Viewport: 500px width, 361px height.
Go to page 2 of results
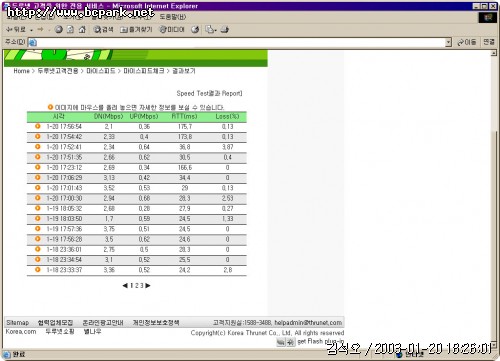coord(137,286)
